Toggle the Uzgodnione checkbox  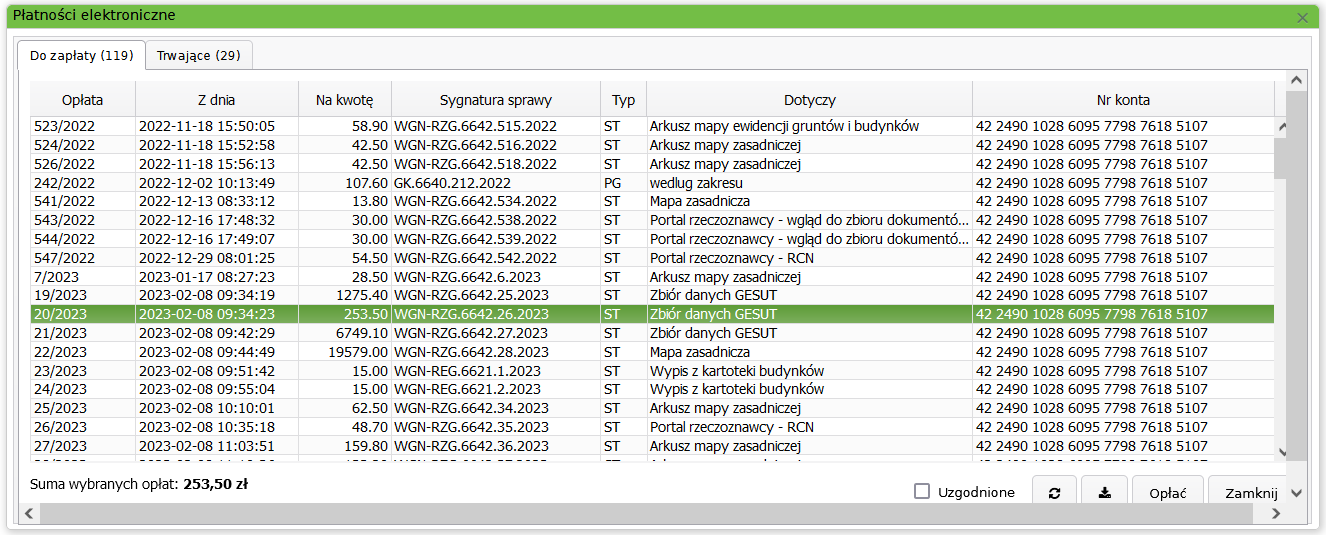[922, 492]
